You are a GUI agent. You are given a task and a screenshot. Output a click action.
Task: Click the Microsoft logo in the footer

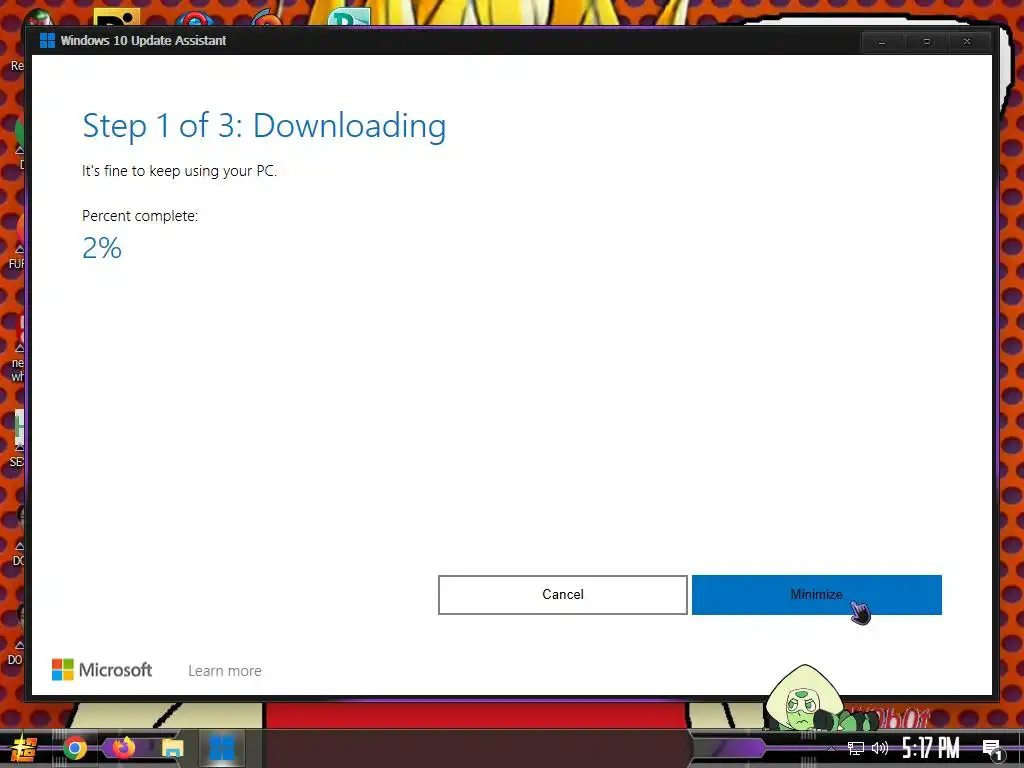tap(102, 669)
